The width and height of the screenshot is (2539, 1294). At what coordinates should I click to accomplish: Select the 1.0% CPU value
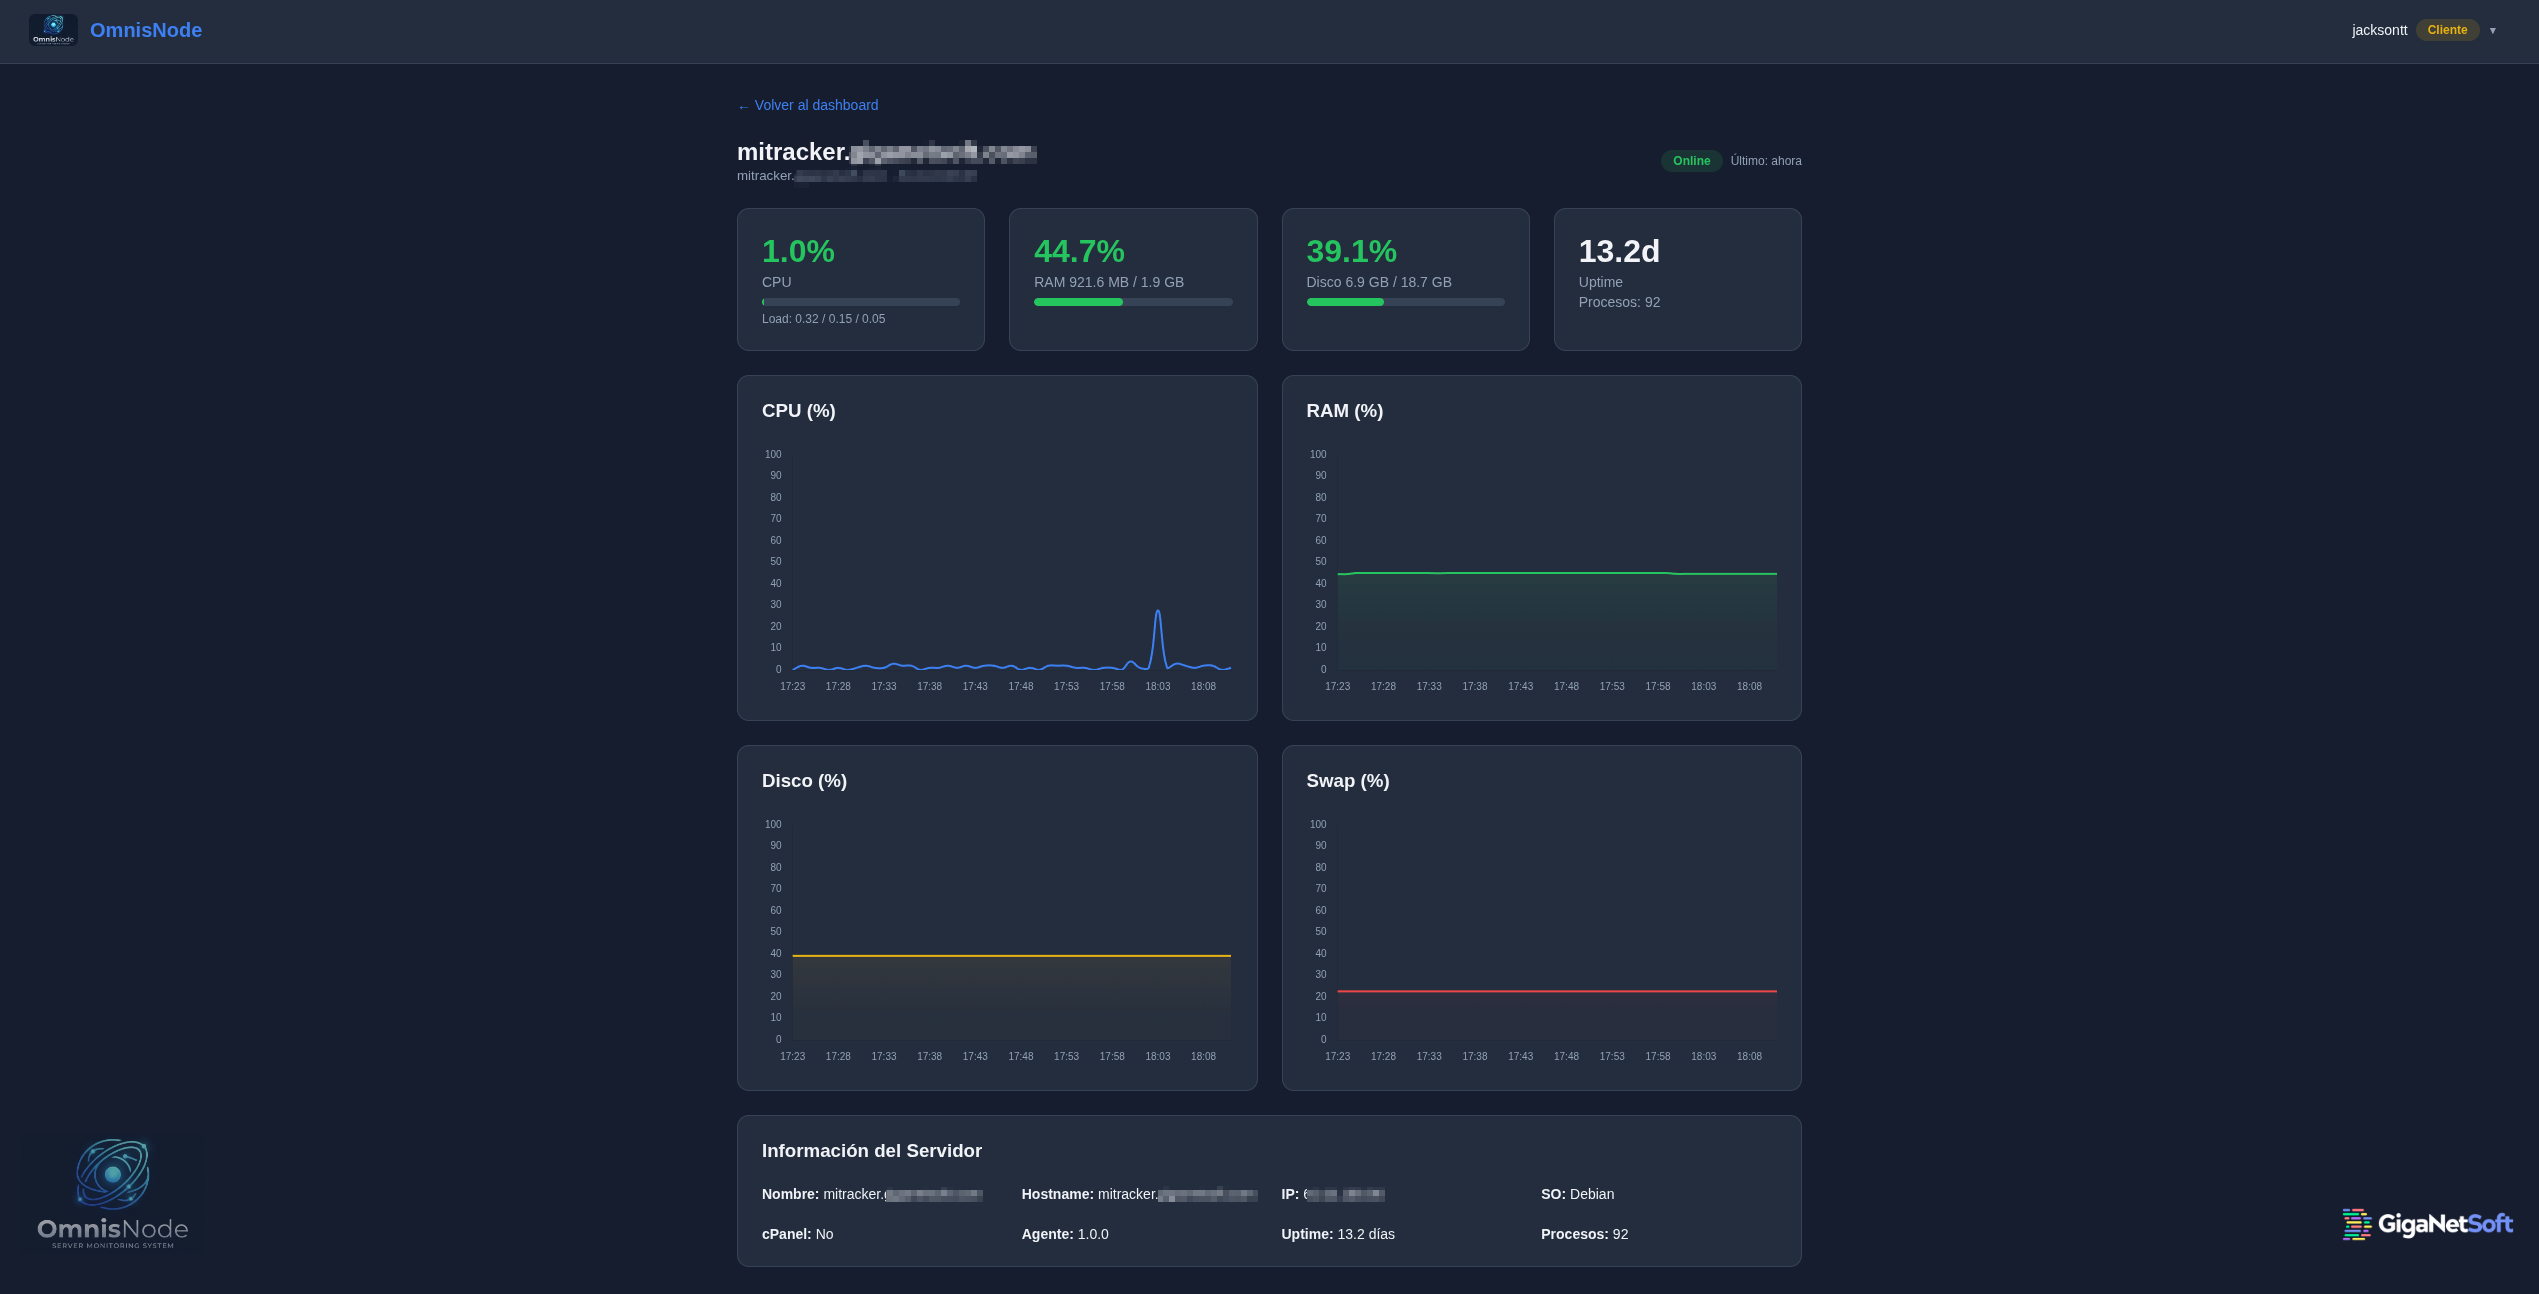pyautogui.click(x=798, y=251)
